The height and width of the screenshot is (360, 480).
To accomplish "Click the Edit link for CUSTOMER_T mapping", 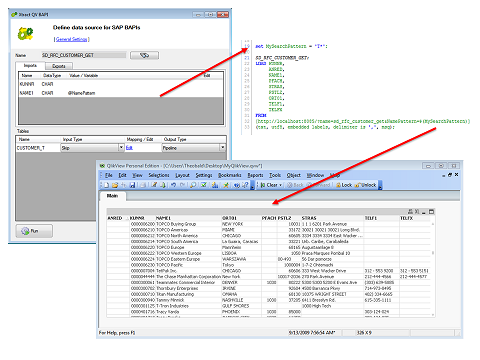I will 129,148.
